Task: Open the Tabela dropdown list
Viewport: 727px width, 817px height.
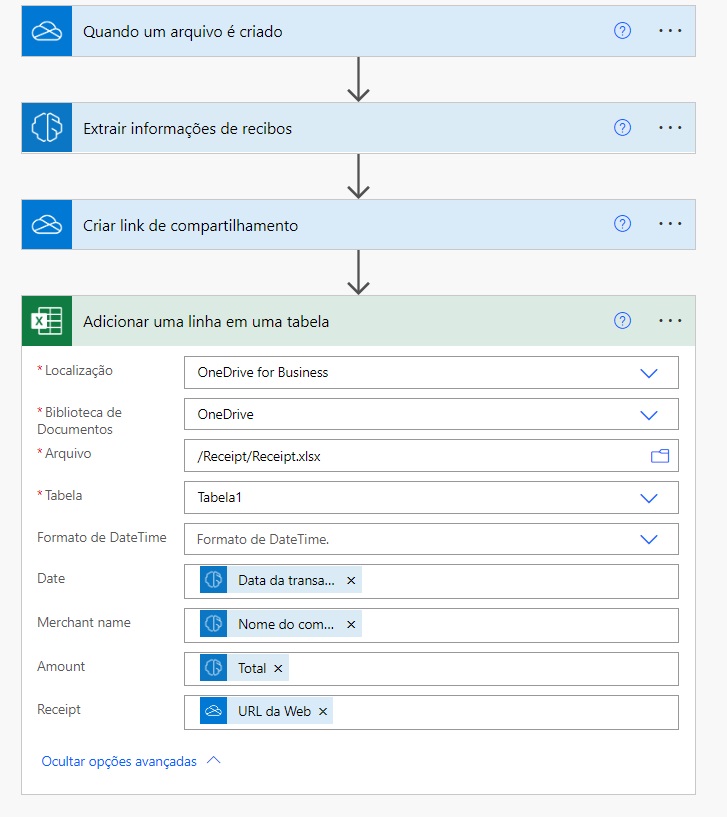Action: [x=648, y=497]
